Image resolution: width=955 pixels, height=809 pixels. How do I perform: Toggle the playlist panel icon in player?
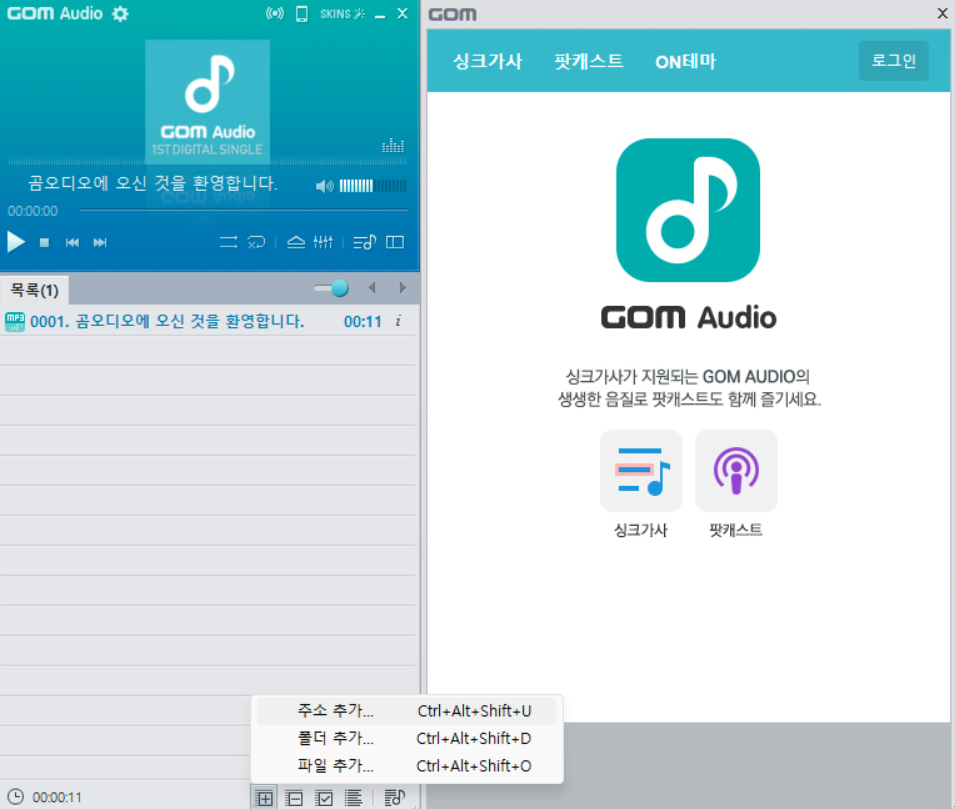pyautogui.click(x=364, y=242)
